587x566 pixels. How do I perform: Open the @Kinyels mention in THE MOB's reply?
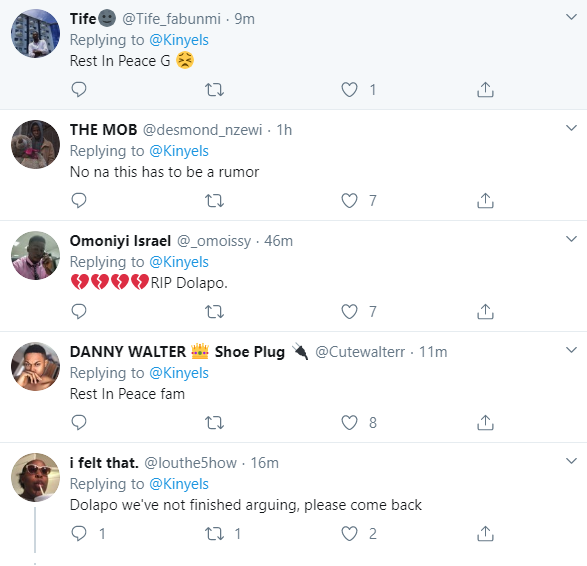pos(179,151)
